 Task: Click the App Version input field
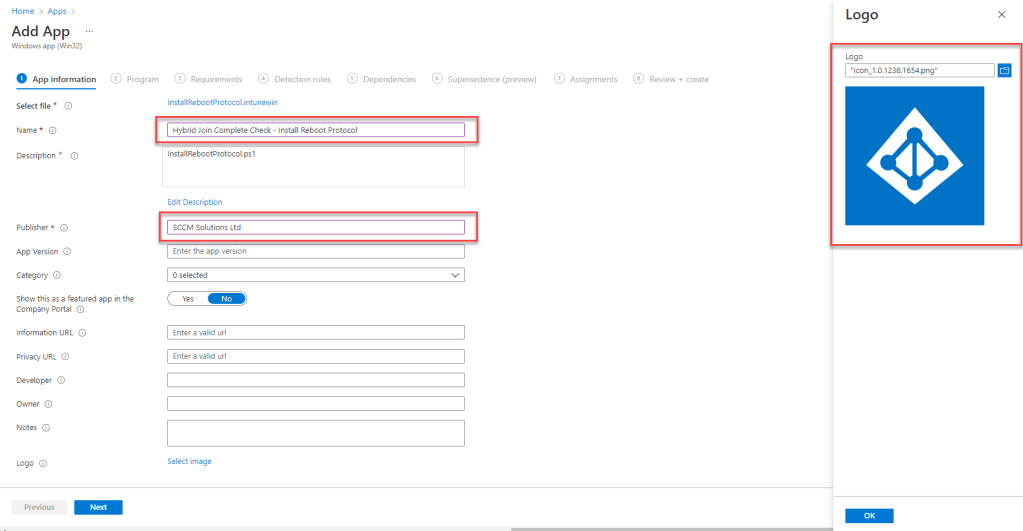point(315,251)
